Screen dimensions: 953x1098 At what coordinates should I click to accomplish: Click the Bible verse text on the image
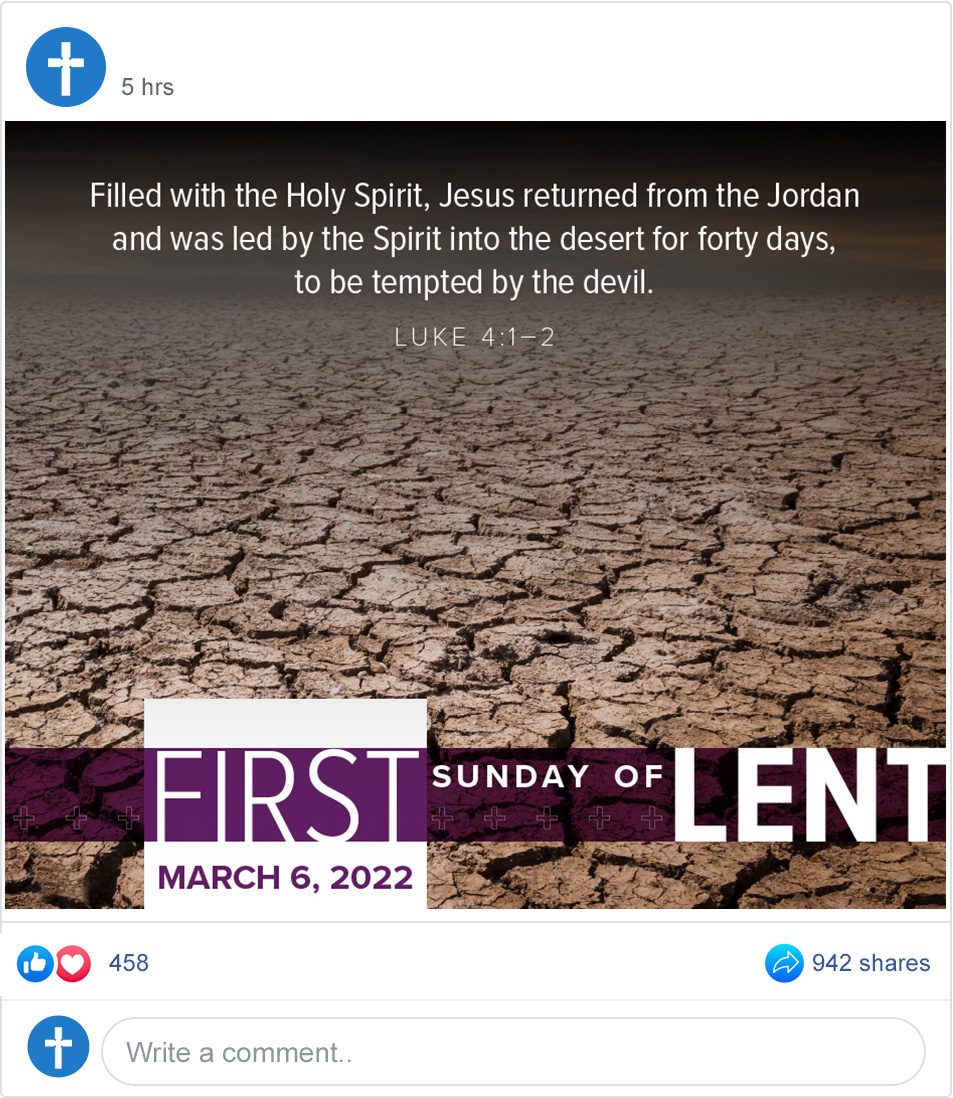(474, 238)
